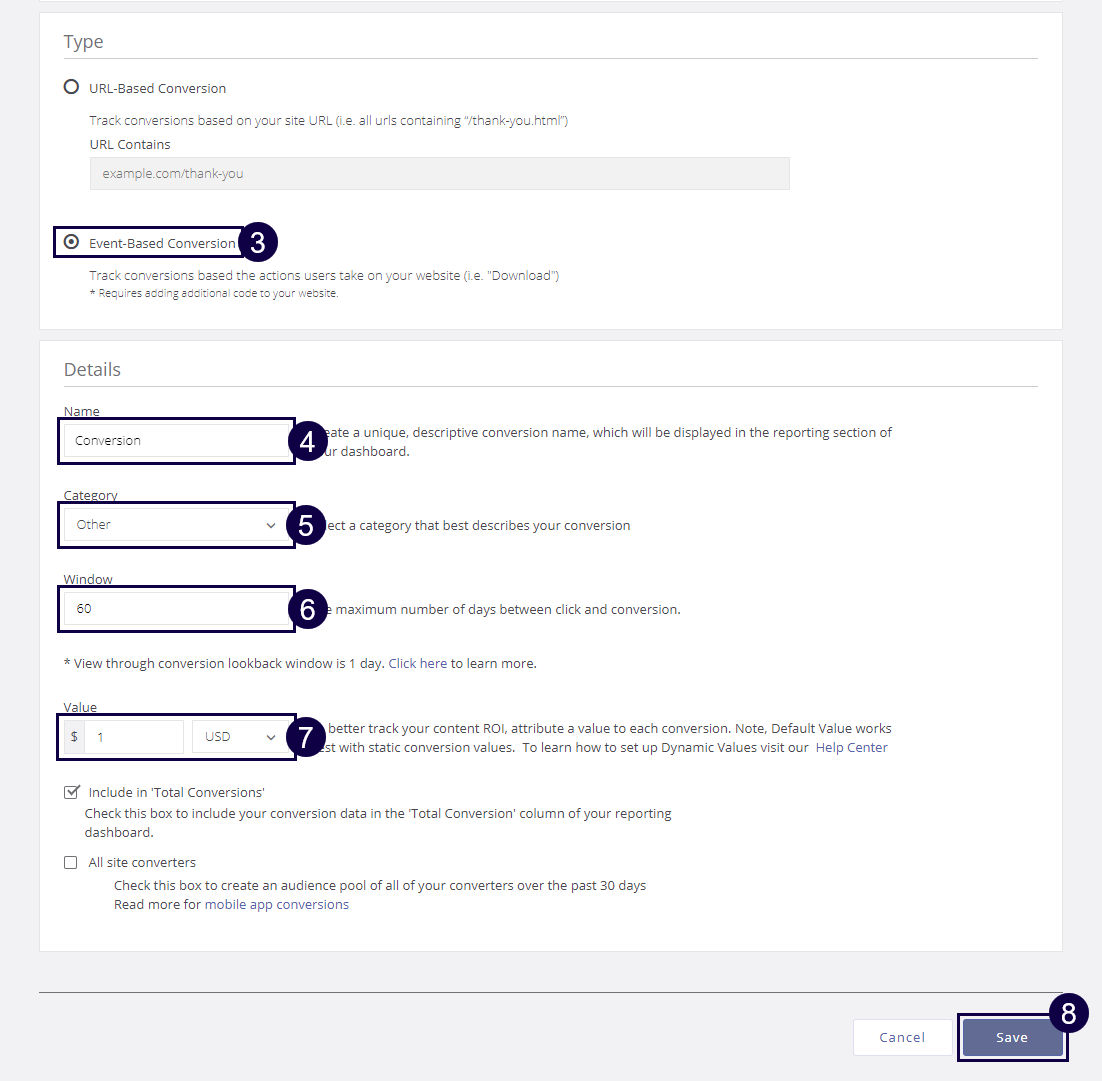The width and height of the screenshot is (1102, 1081).
Task: Click the Window days input field
Action: coord(176,609)
